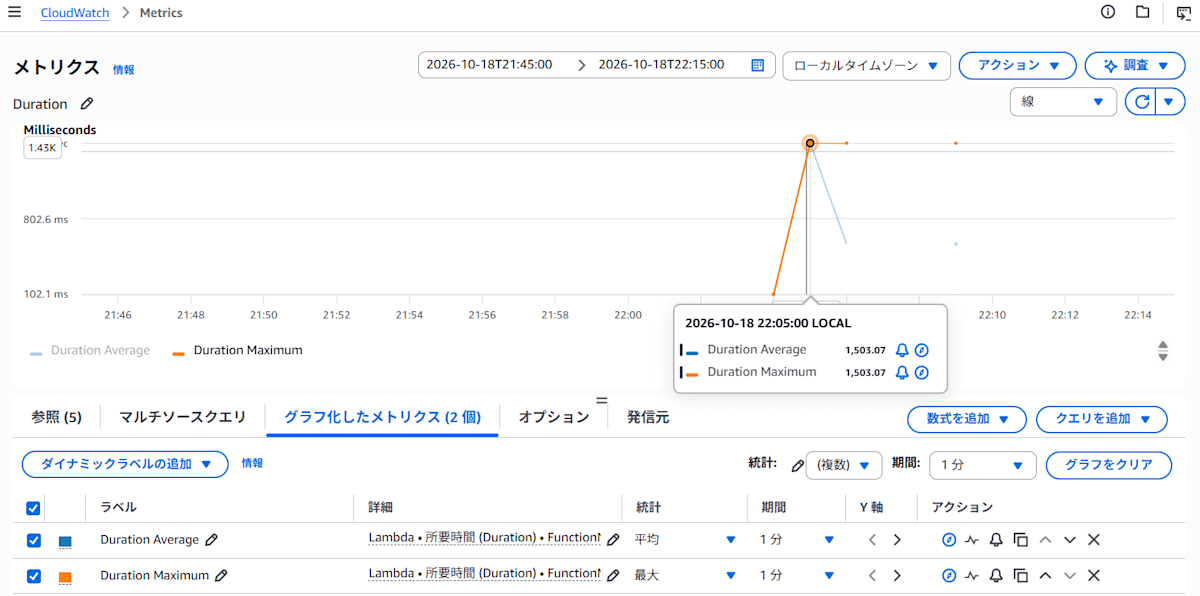Click compass icon for Duration Average in tooltip

click(x=922, y=350)
